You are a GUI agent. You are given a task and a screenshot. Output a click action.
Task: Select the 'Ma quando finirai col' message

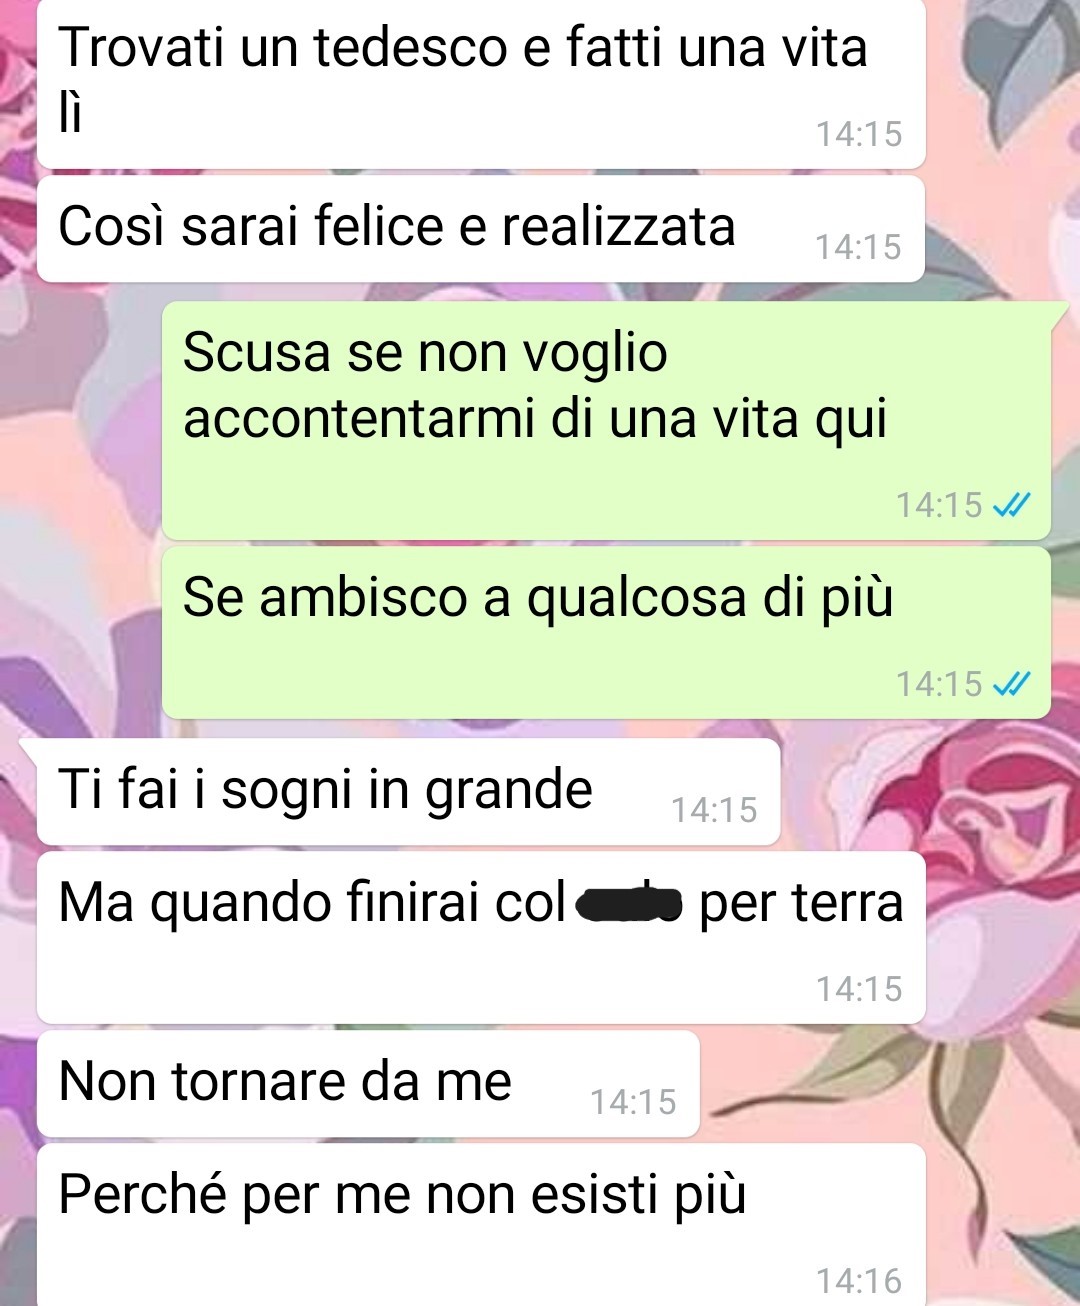click(x=481, y=938)
